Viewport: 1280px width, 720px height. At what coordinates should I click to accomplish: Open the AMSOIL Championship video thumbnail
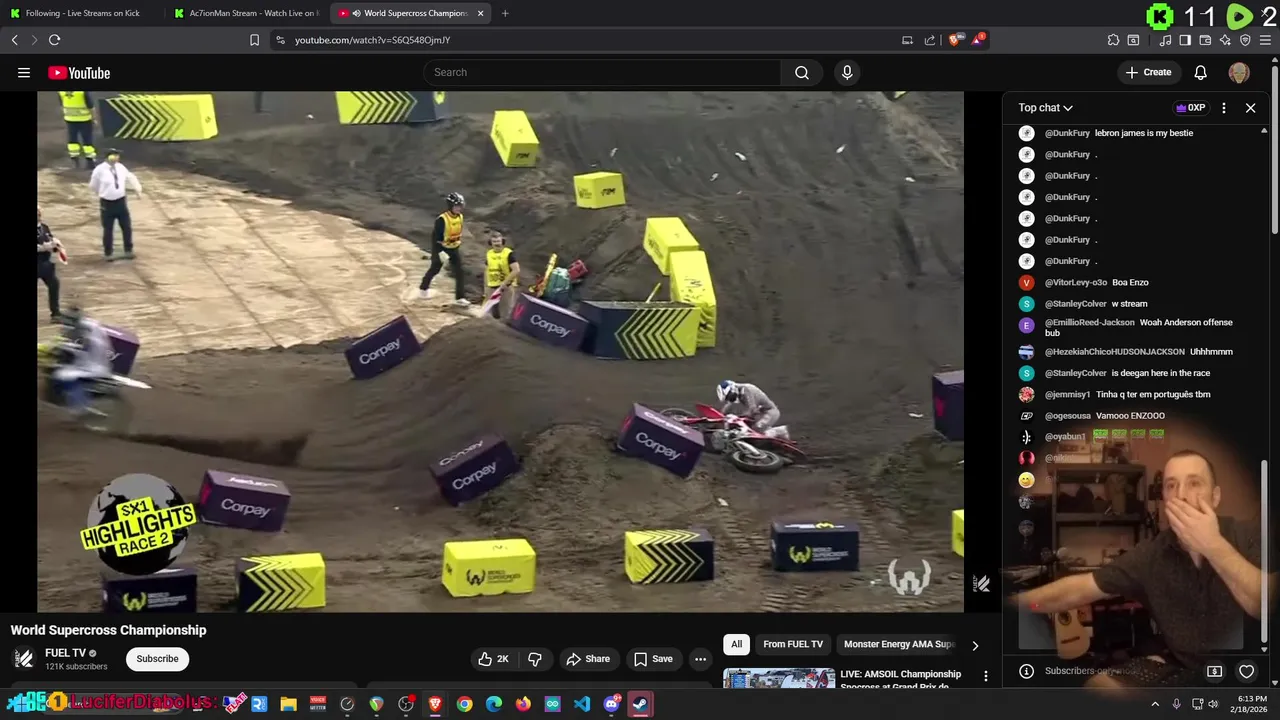tap(779, 678)
